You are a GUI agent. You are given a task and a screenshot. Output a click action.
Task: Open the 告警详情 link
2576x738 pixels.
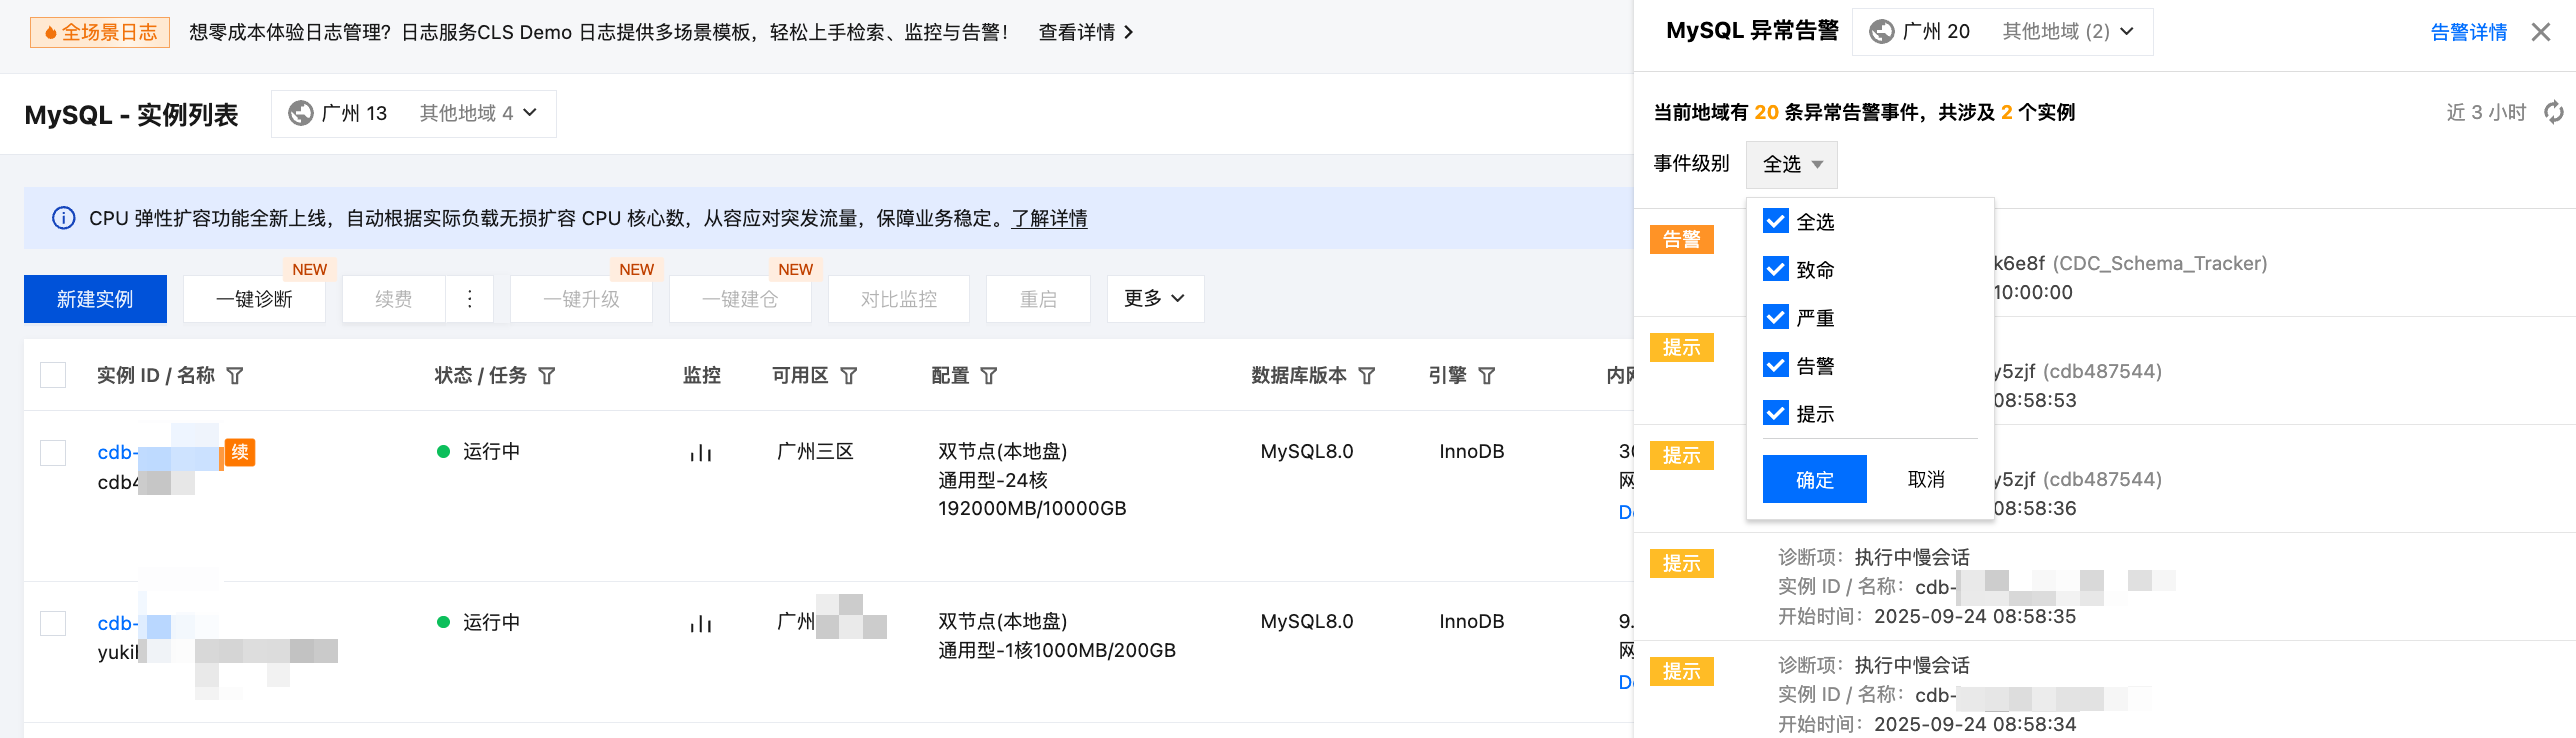click(x=2469, y=32)
